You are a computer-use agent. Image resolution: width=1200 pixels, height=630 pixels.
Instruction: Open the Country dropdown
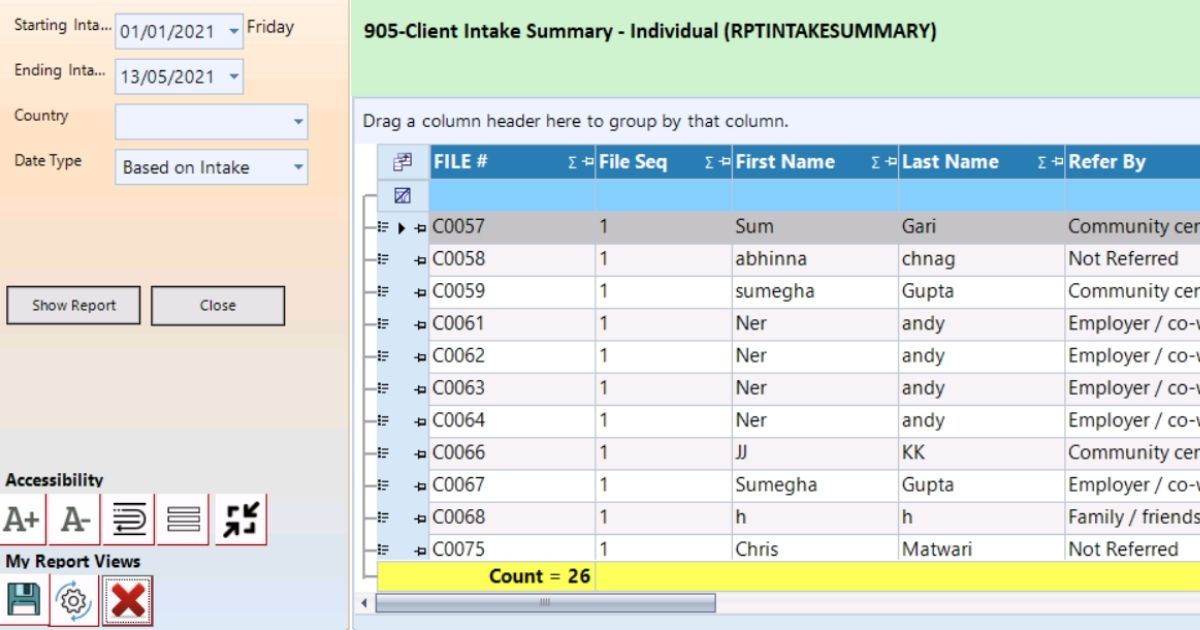[x=298, y=122]
